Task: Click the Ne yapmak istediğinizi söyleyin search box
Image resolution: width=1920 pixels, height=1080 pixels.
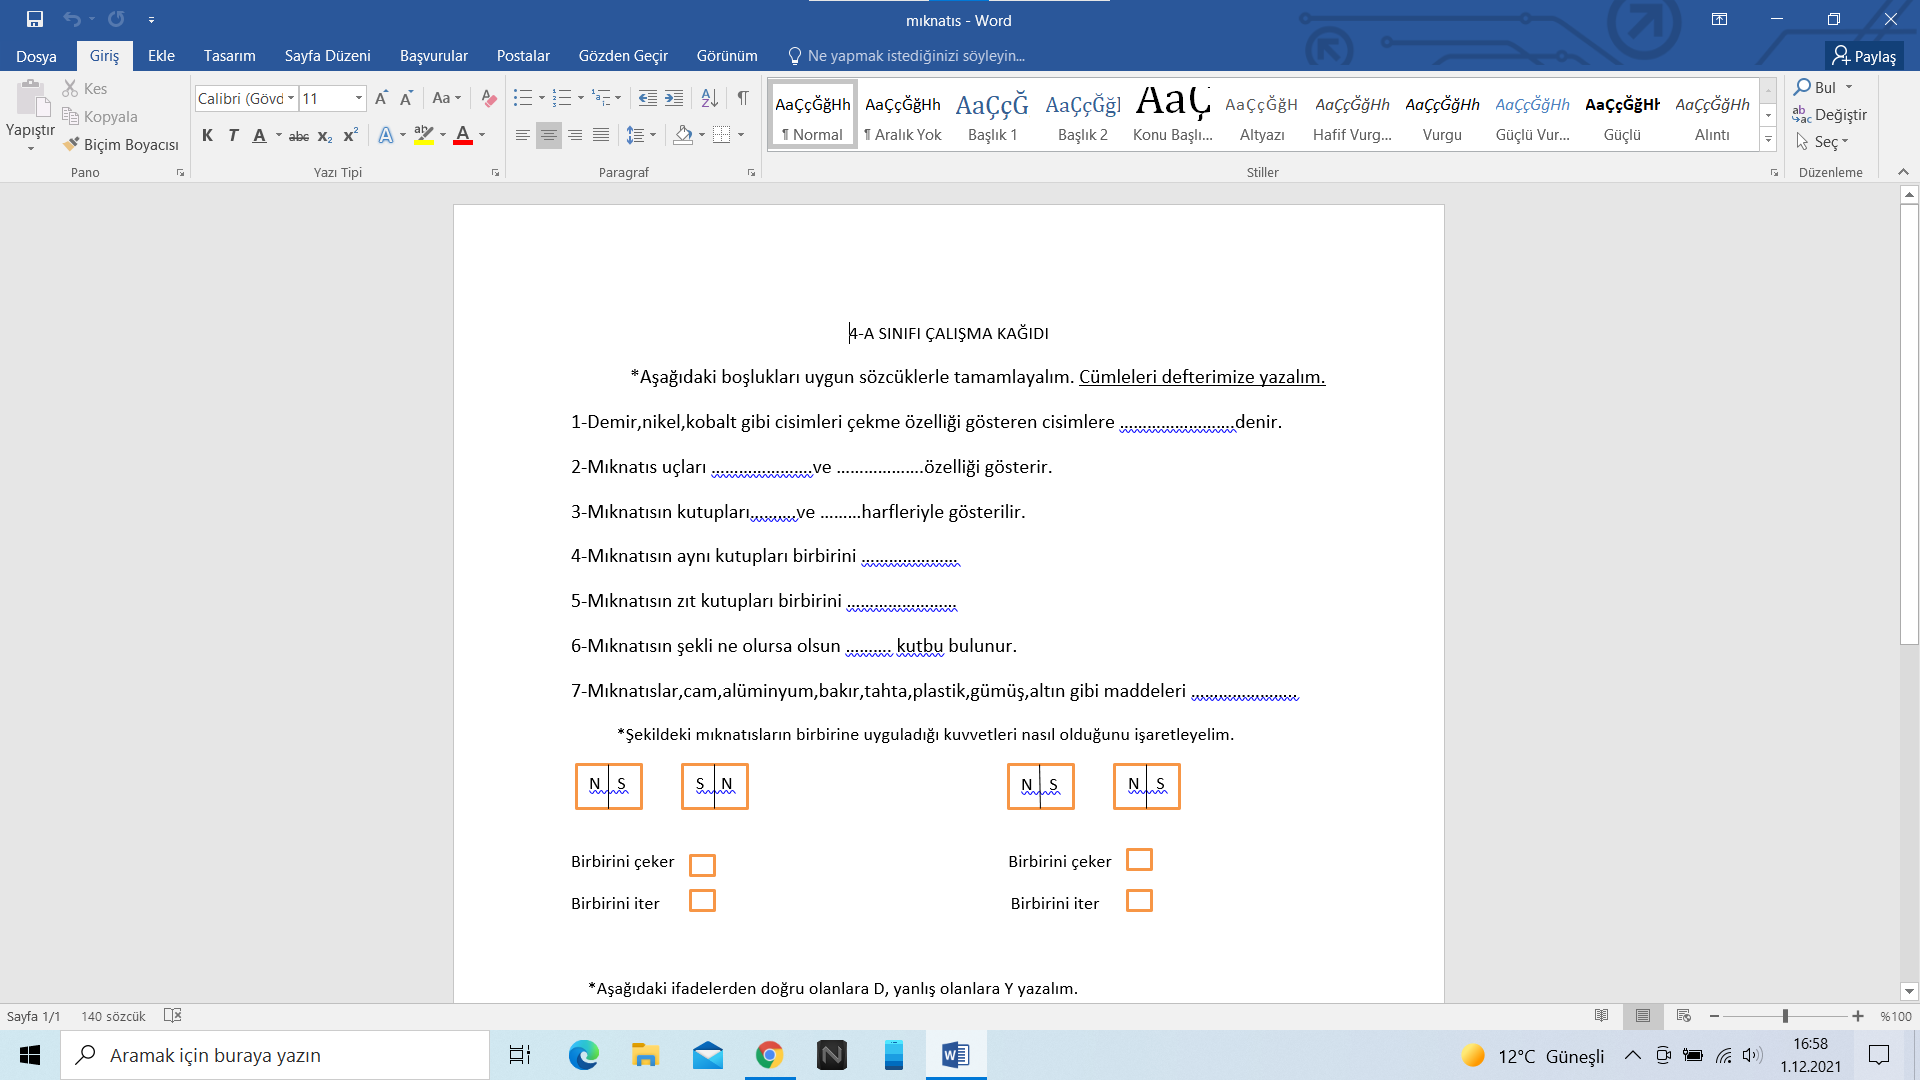Action: click(906, 56)
